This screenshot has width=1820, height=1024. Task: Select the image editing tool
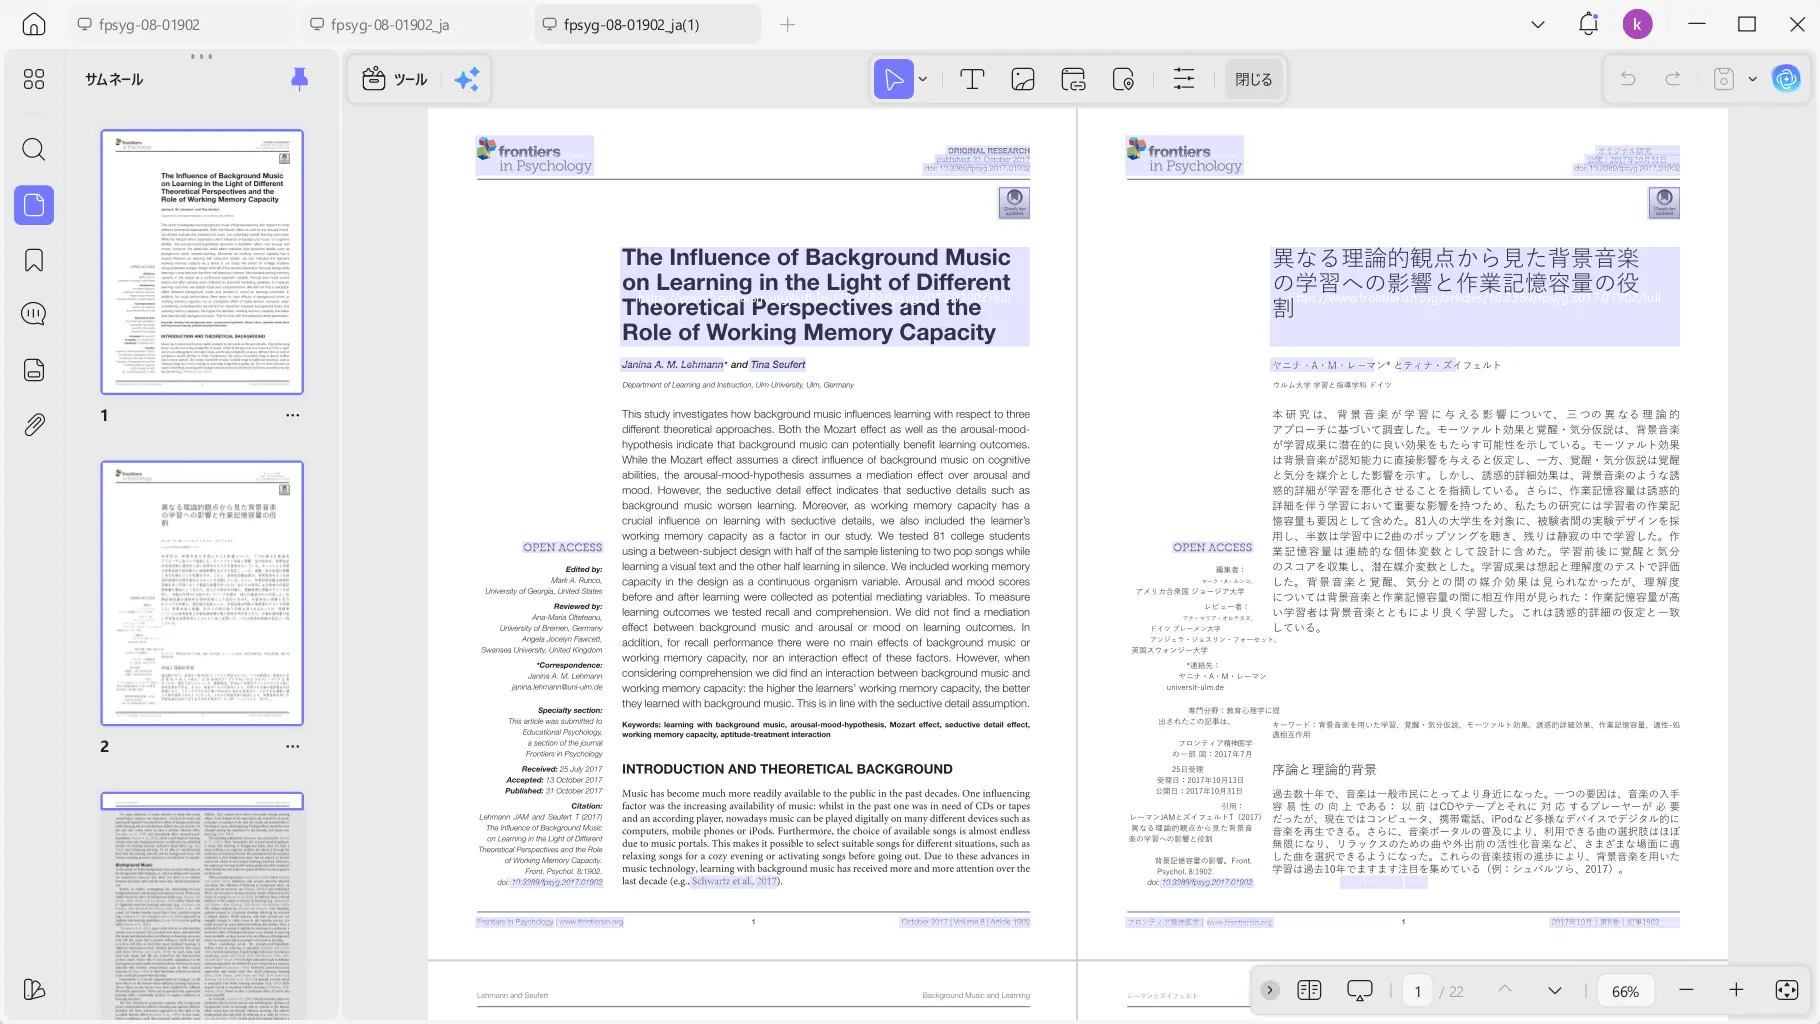pyautogui.click(x=1023, y=79)
